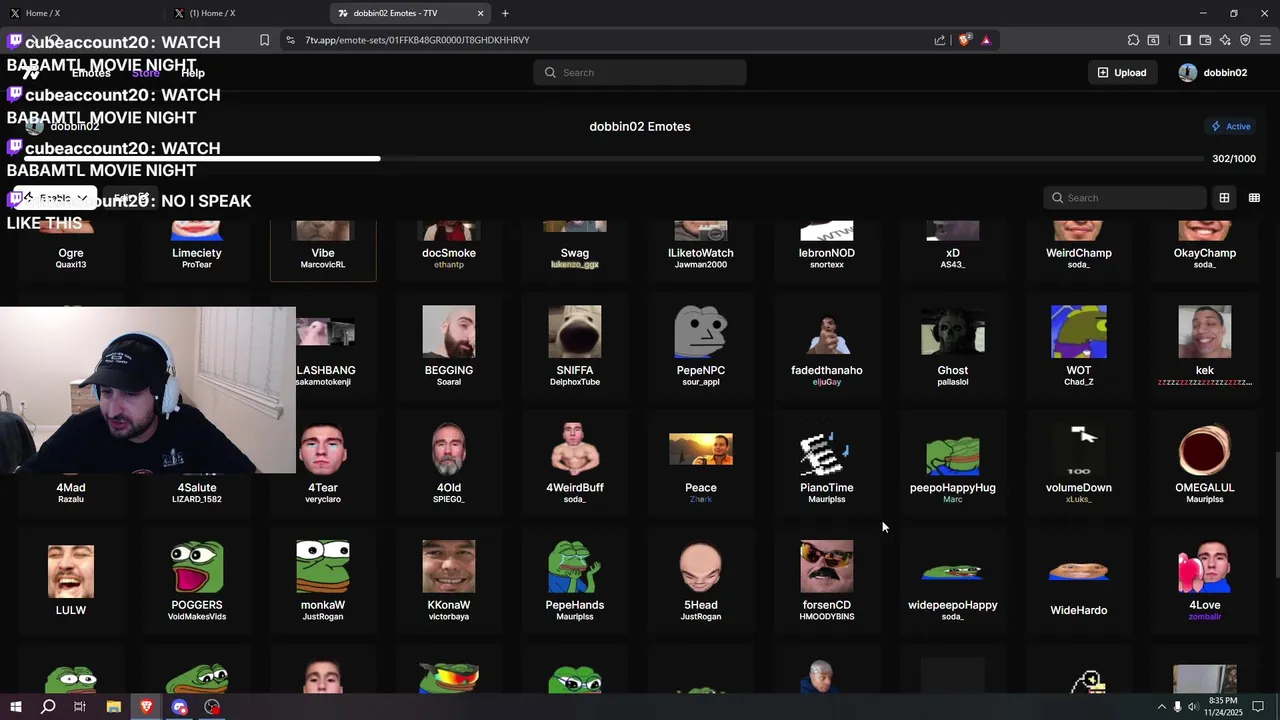Click the Active status badge
The height and width of the screenshot is (720, 1280).
[1231, 126]
